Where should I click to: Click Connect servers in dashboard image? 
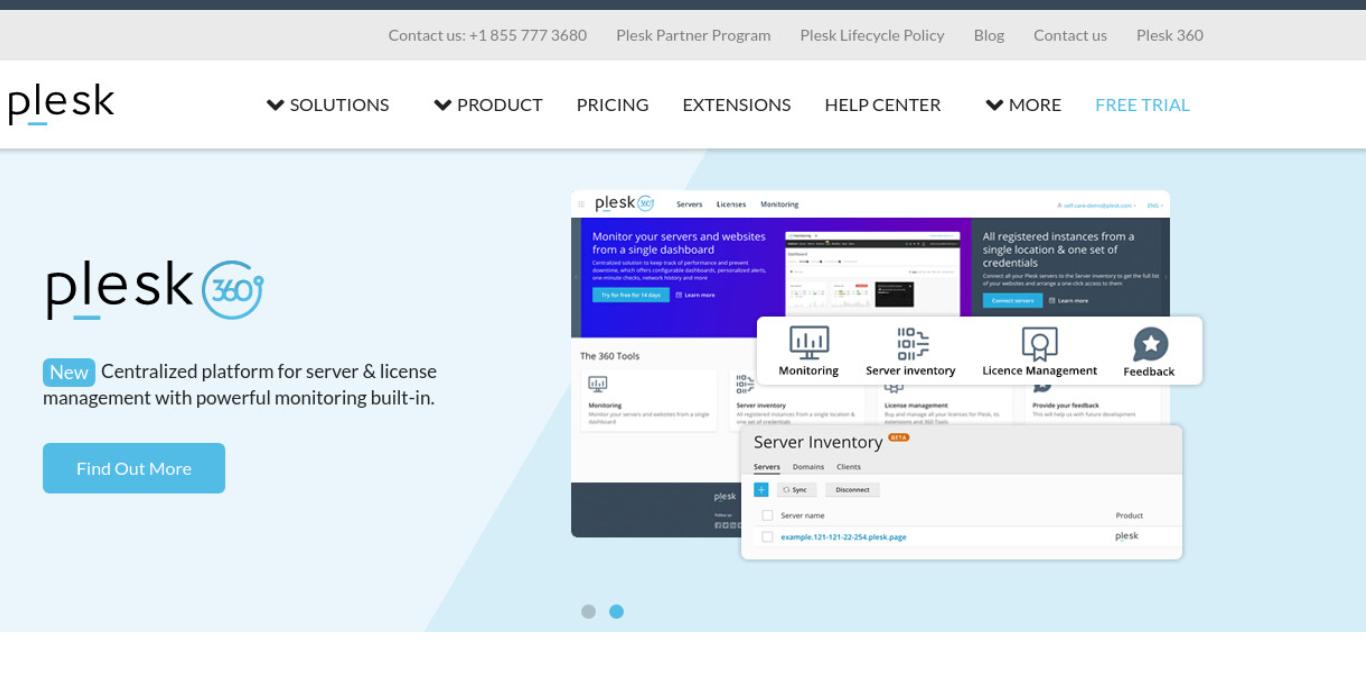click(1011, 300)
